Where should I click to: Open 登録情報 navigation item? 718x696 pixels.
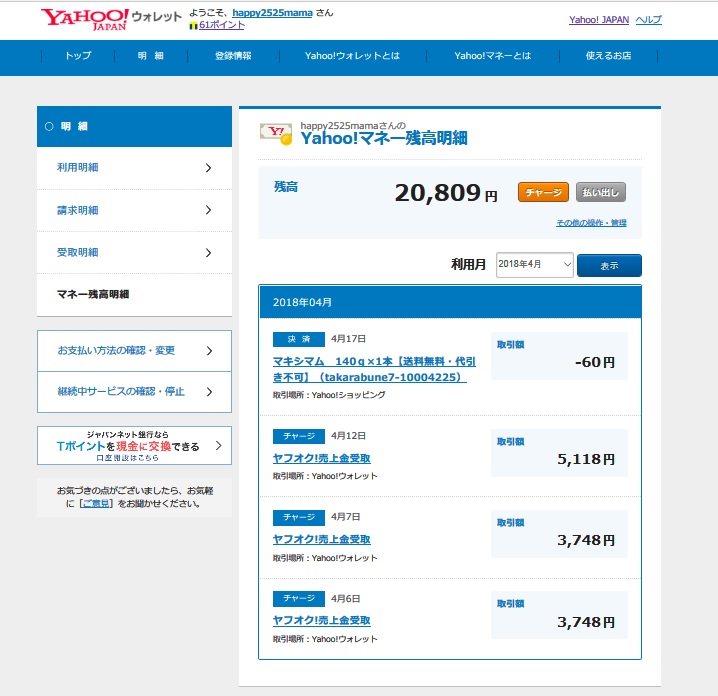[233, 56]
